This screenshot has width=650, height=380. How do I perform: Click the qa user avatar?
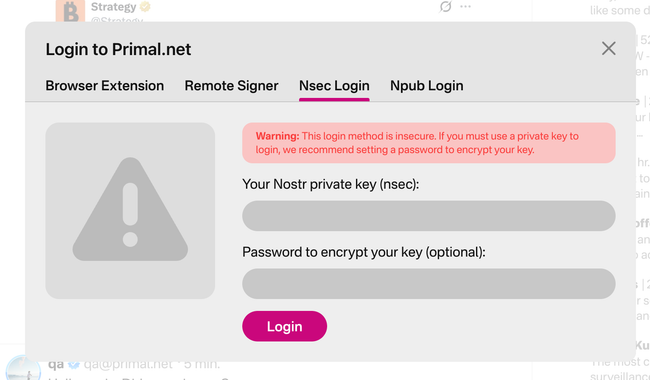click(x=23, y=368)
